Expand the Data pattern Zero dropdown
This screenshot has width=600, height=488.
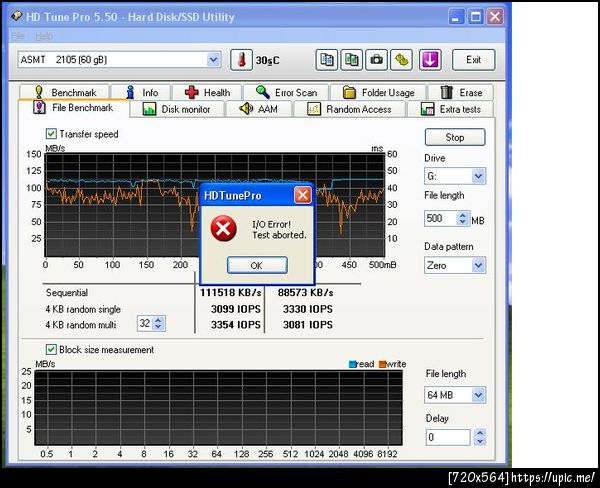coord(478,265)
